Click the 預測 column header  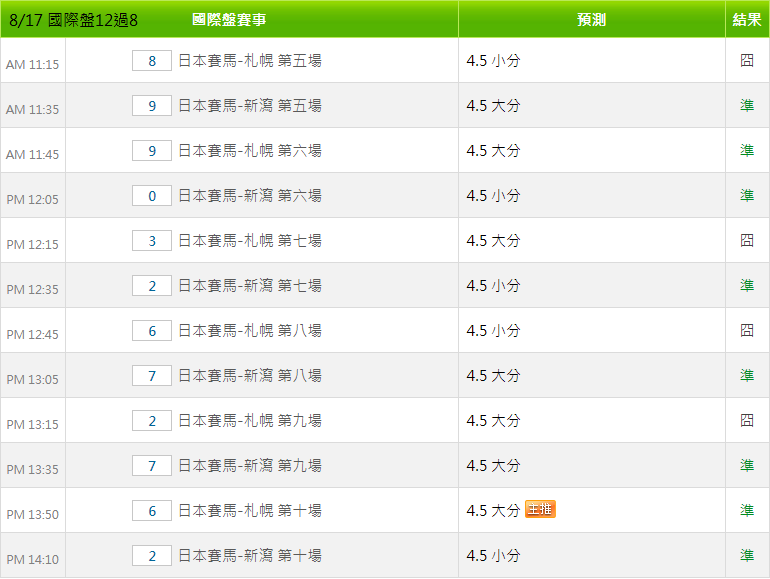point(592,20)
